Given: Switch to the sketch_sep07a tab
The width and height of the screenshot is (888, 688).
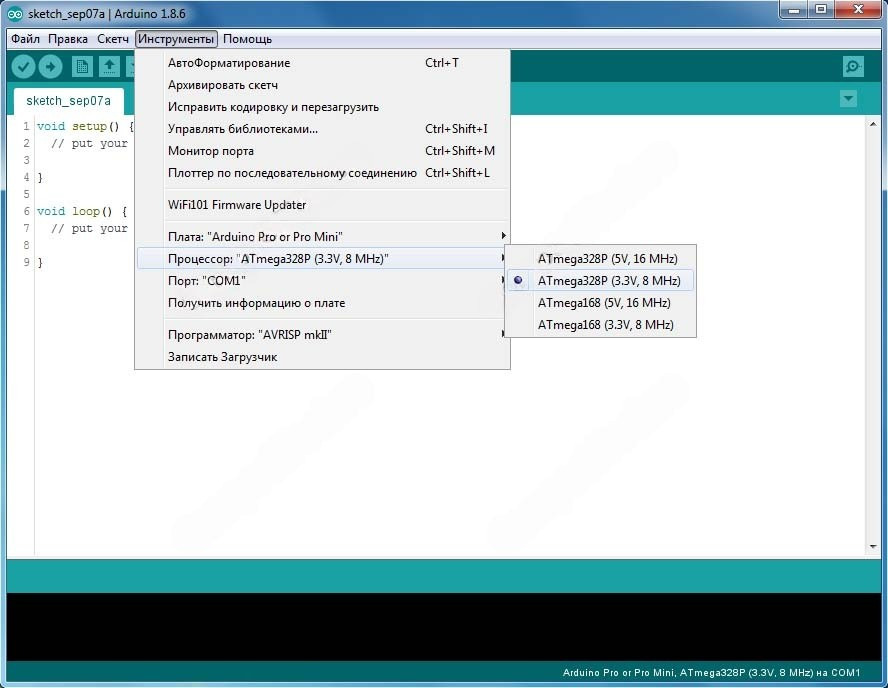Looking at the screenshot, I should 68,101.
